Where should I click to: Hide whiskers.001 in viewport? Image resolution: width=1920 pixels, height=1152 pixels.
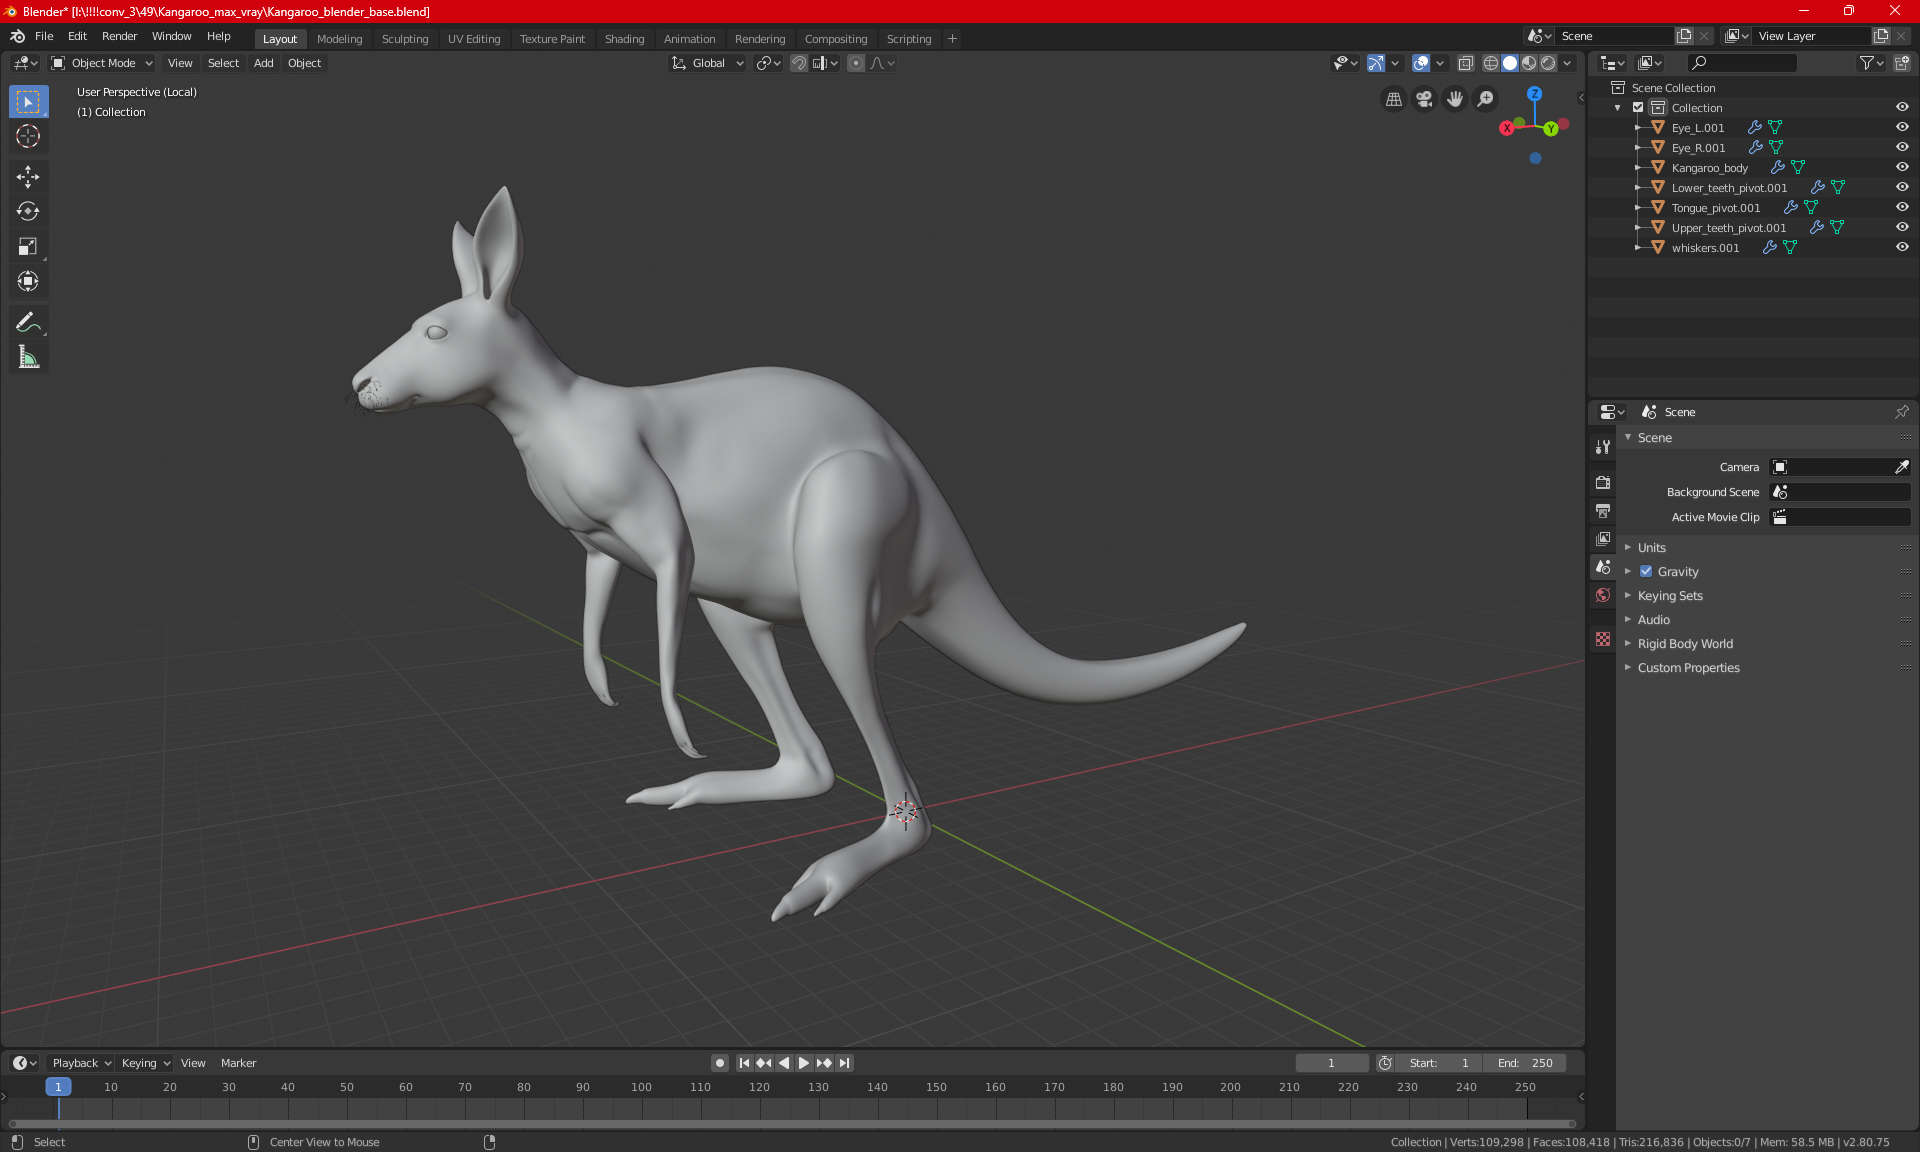[1902, 248]
